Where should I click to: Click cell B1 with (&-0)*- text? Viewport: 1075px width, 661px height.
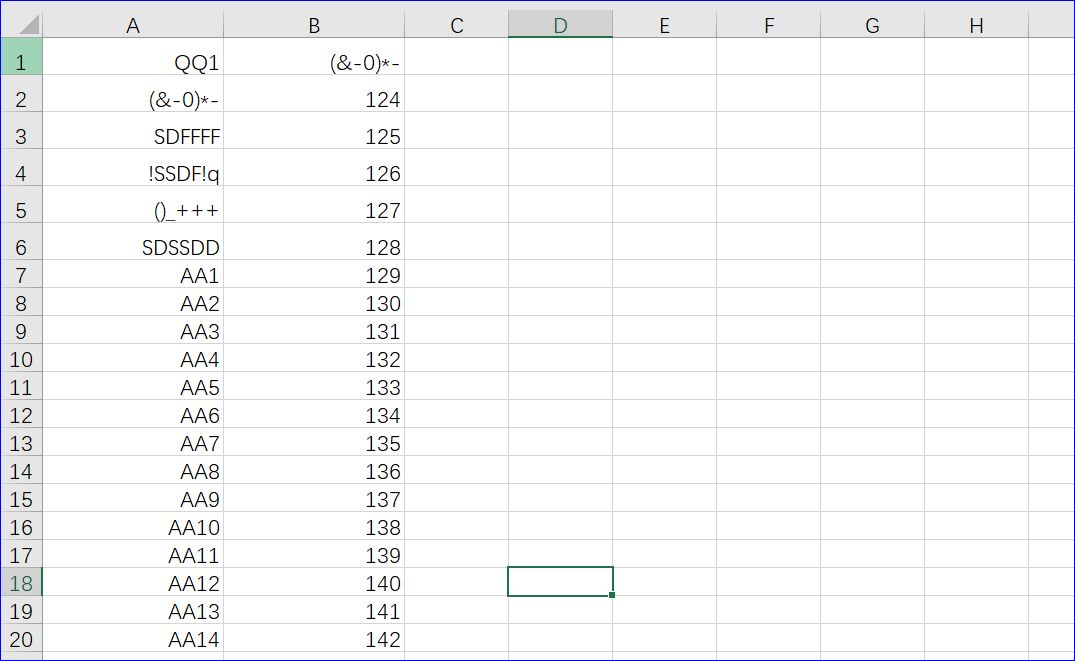pos(314,56)
